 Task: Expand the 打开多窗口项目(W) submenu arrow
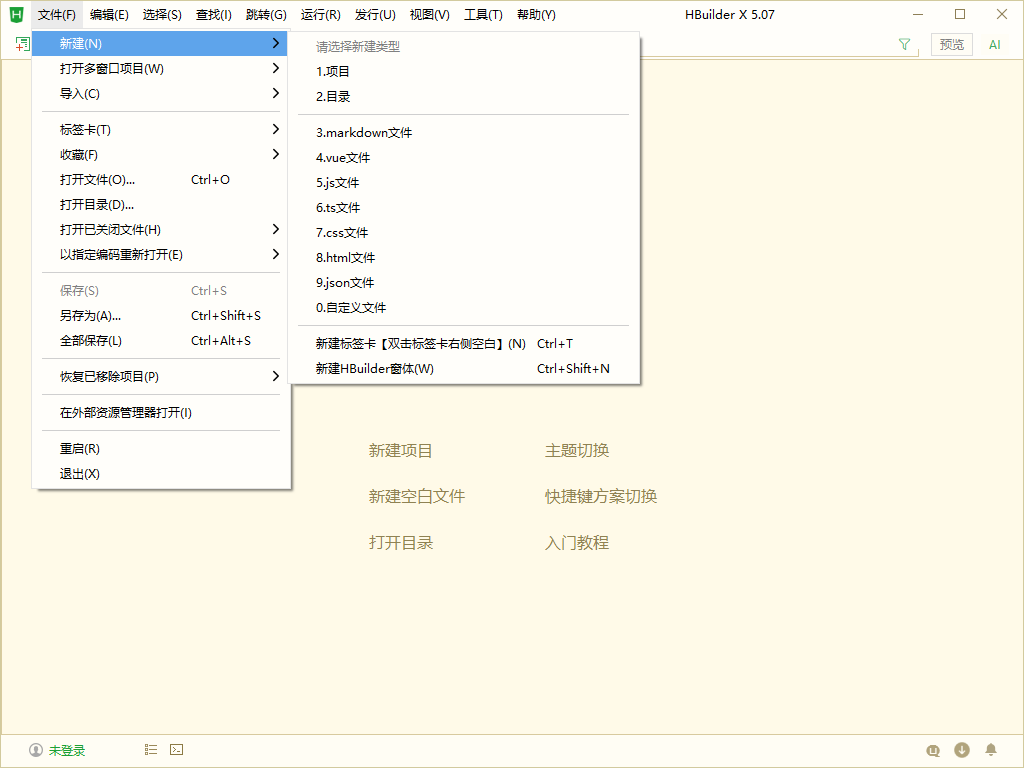[x=276, y=68]
